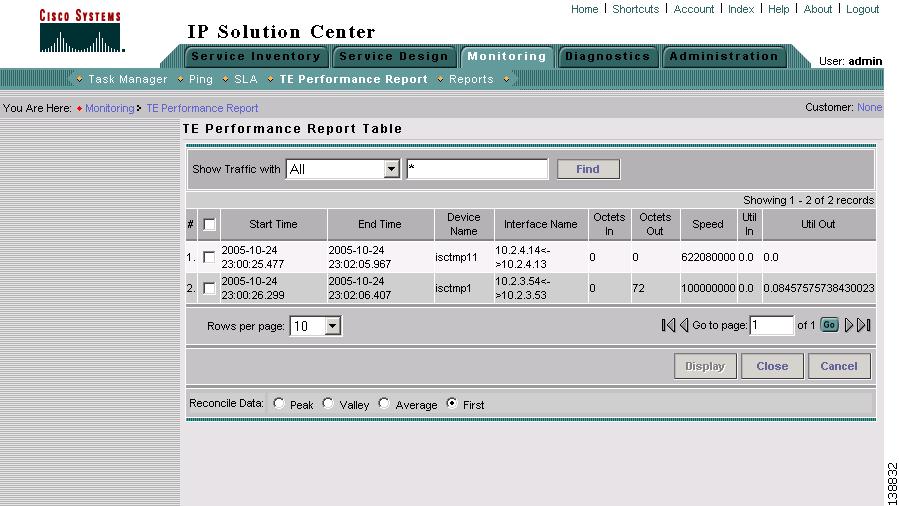
Task: Click the Logout link
Action: click(x=862, y=9)
